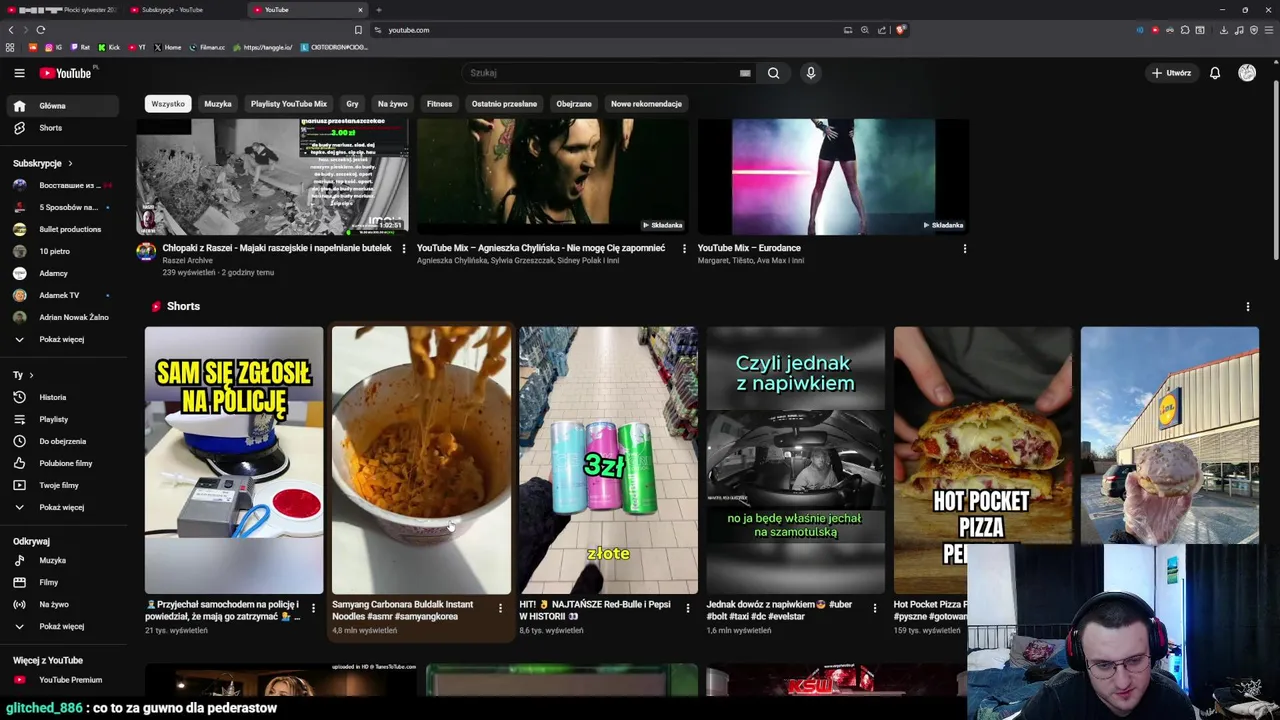Start voice search with microphone icon
The width and height of the screenshot is (1280, 720).
[811, 73]
